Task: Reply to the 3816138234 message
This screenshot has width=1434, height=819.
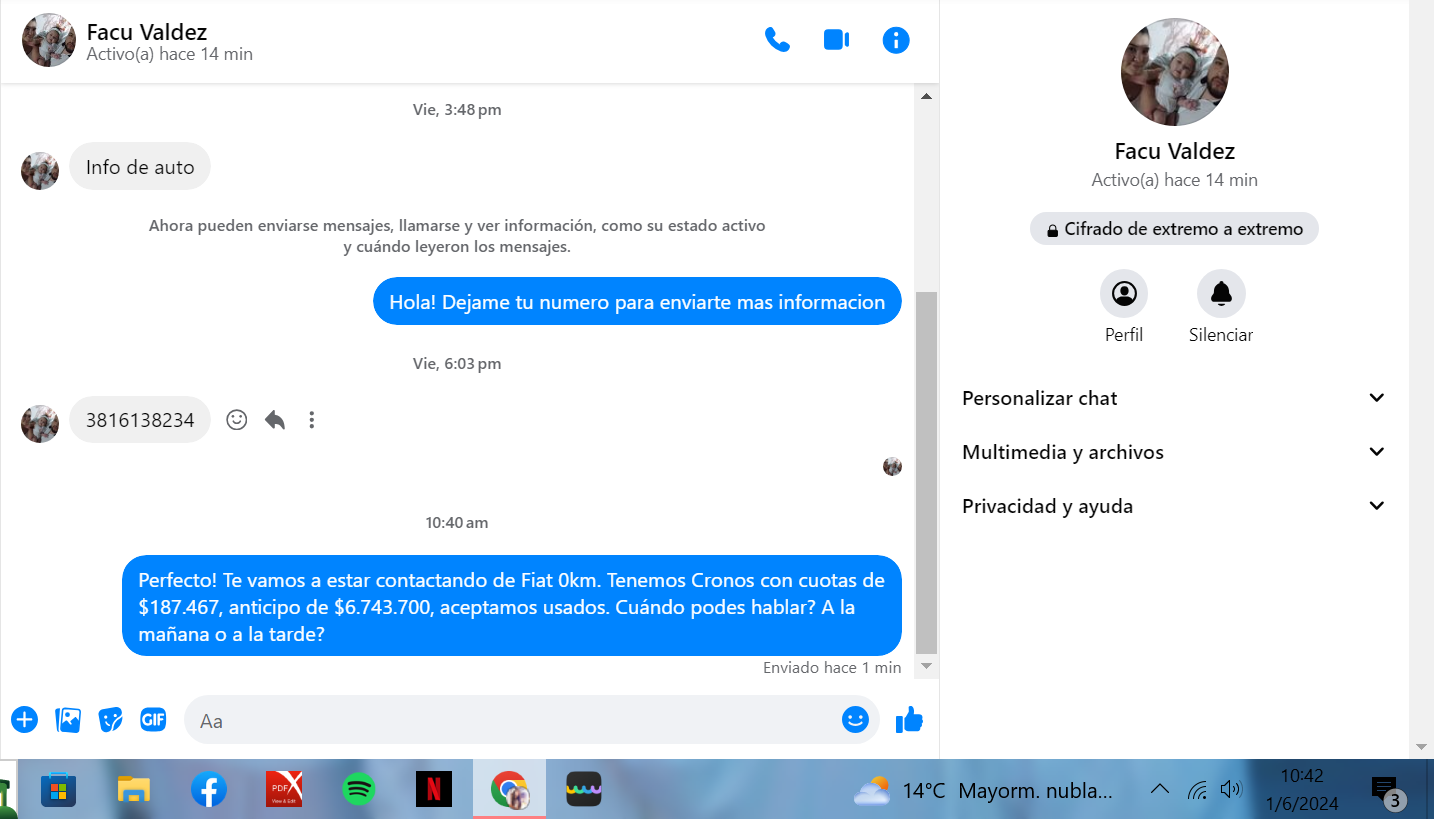Action: pos(275,420)
